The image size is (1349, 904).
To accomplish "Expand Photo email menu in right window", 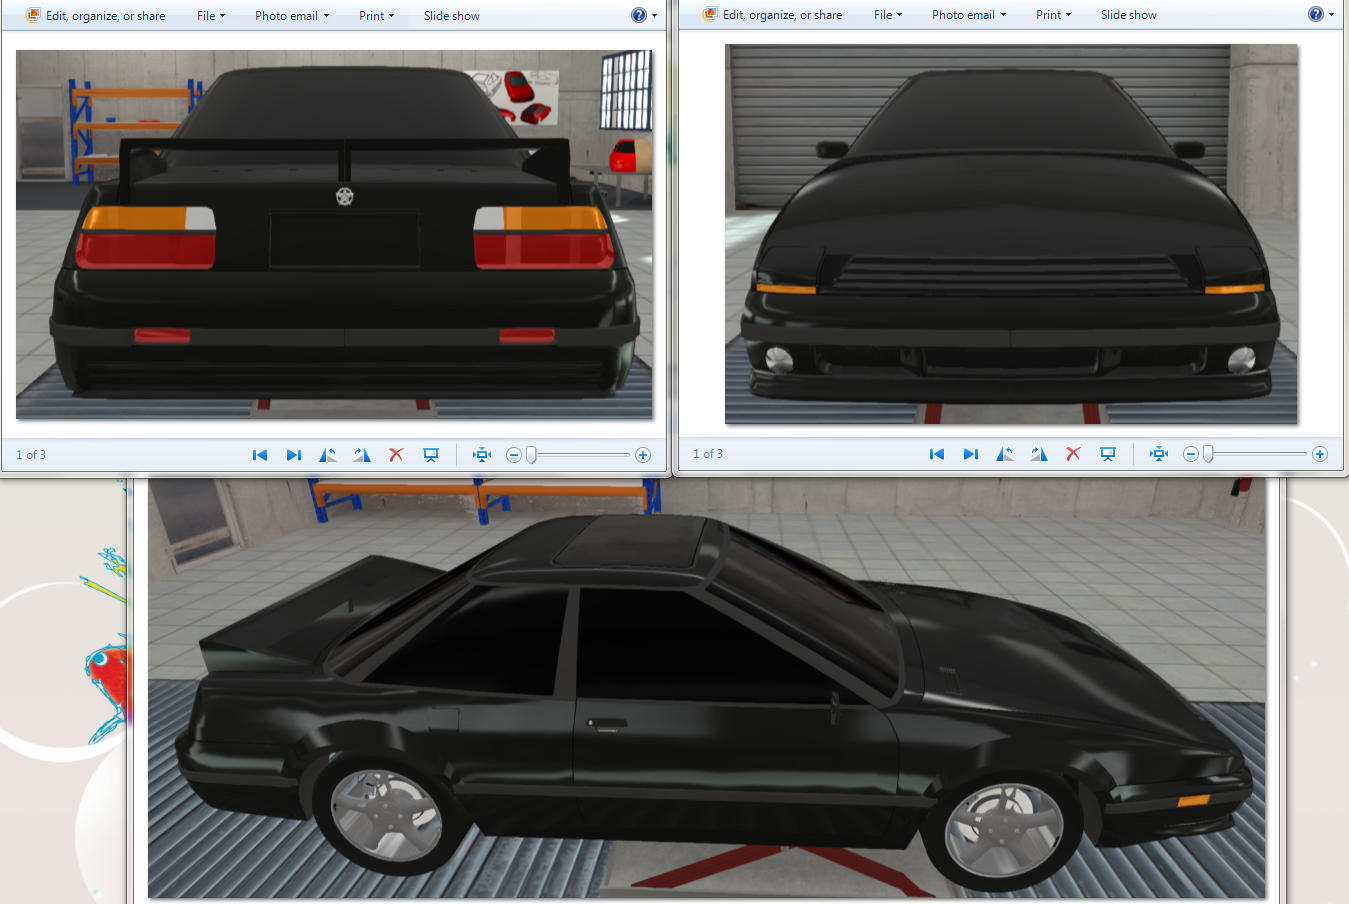I will click(969, 15).
